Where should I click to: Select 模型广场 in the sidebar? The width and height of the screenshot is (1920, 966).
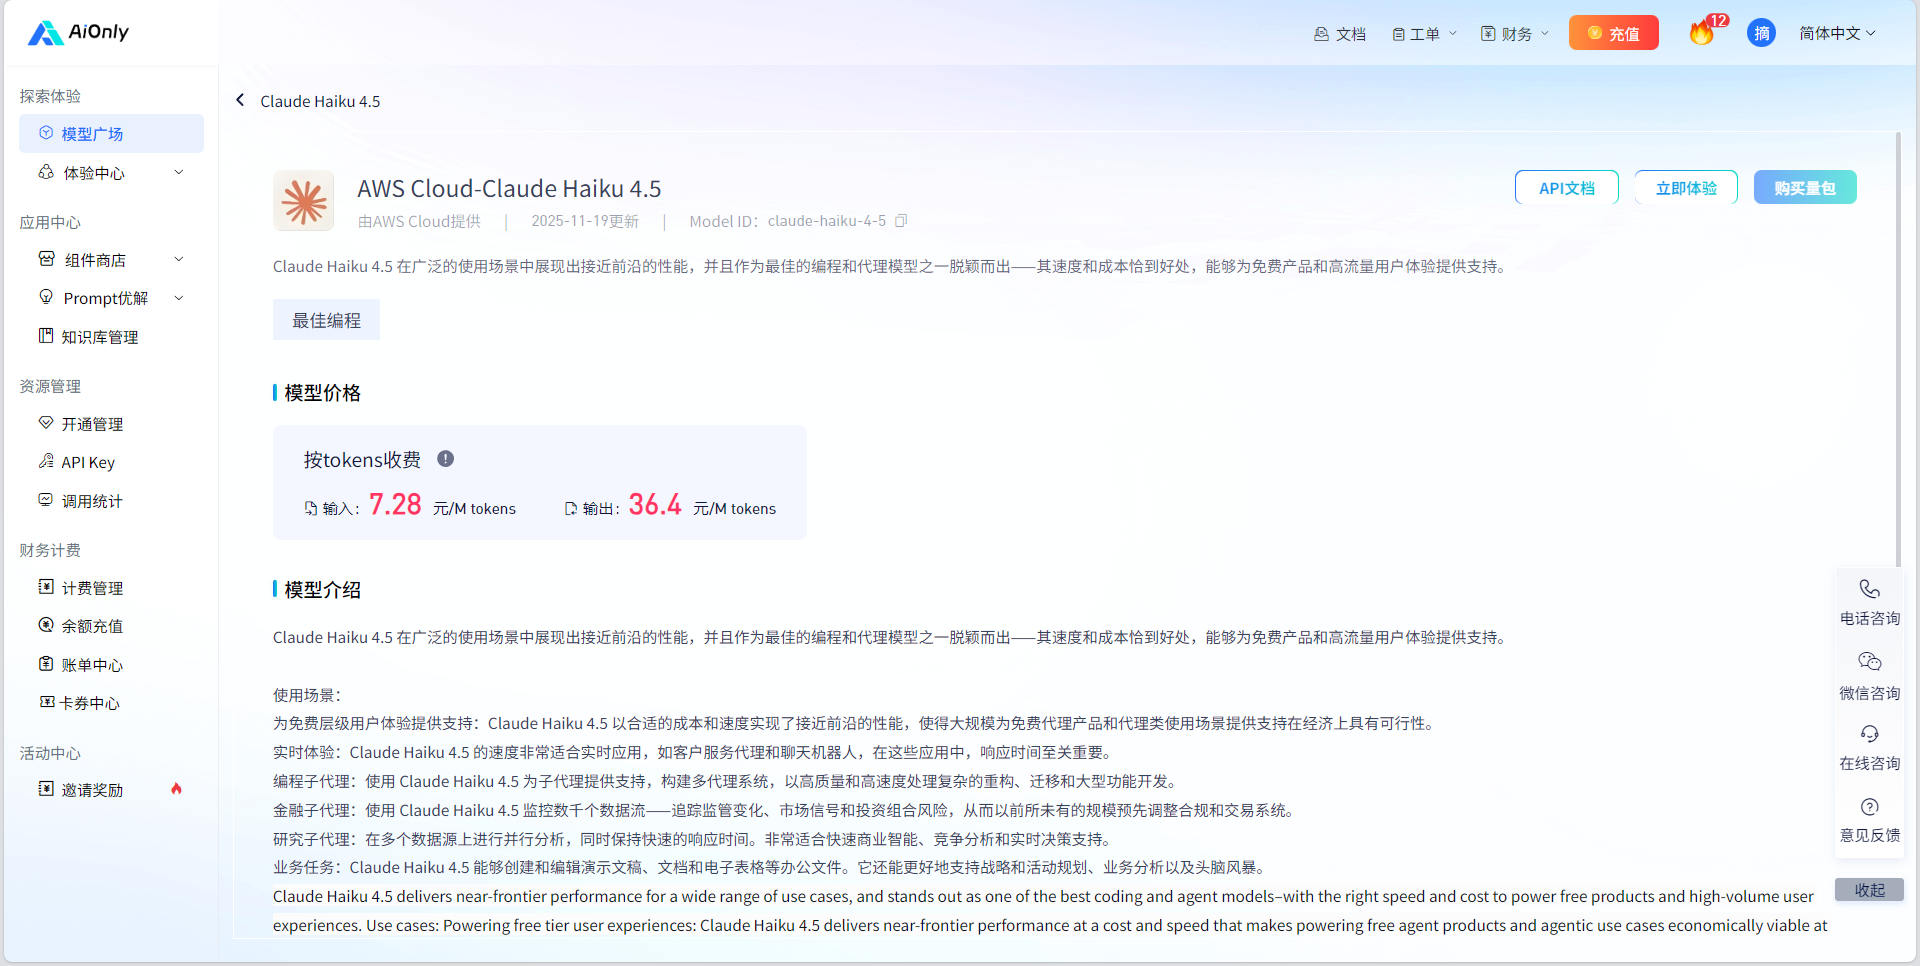coord(111,134)
